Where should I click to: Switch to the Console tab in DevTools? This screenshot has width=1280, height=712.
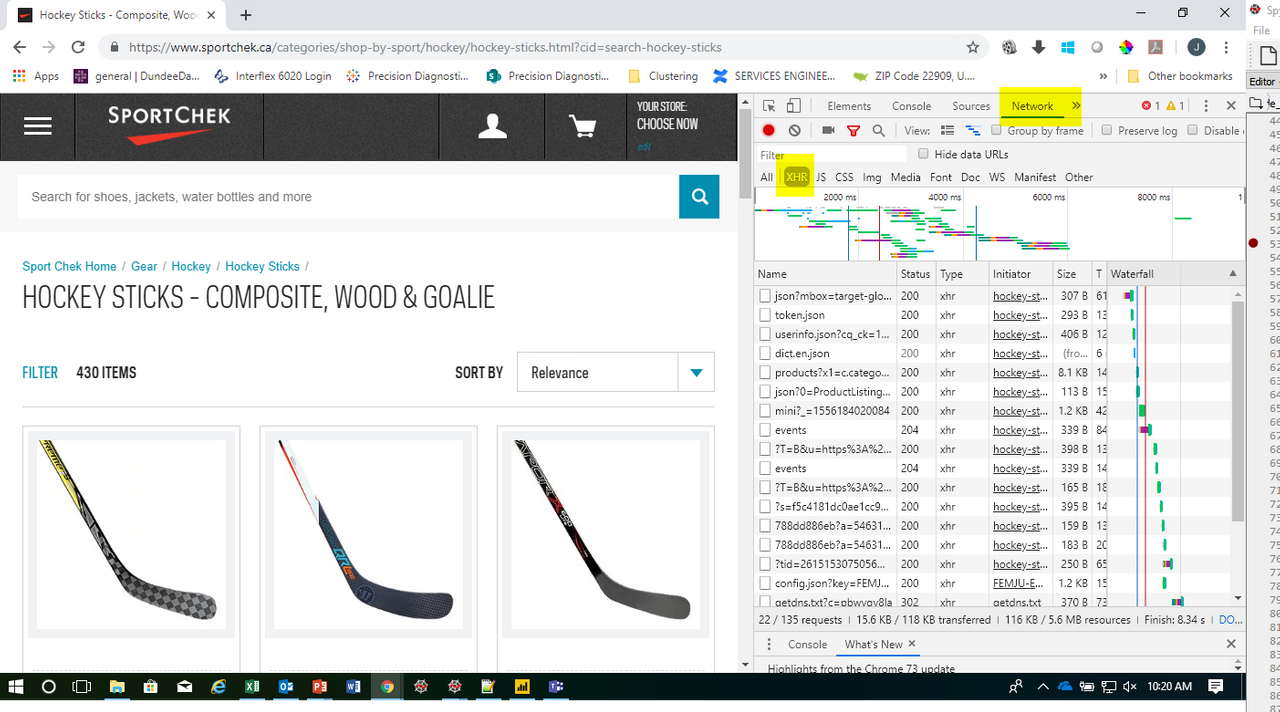(x=911, y=106)
